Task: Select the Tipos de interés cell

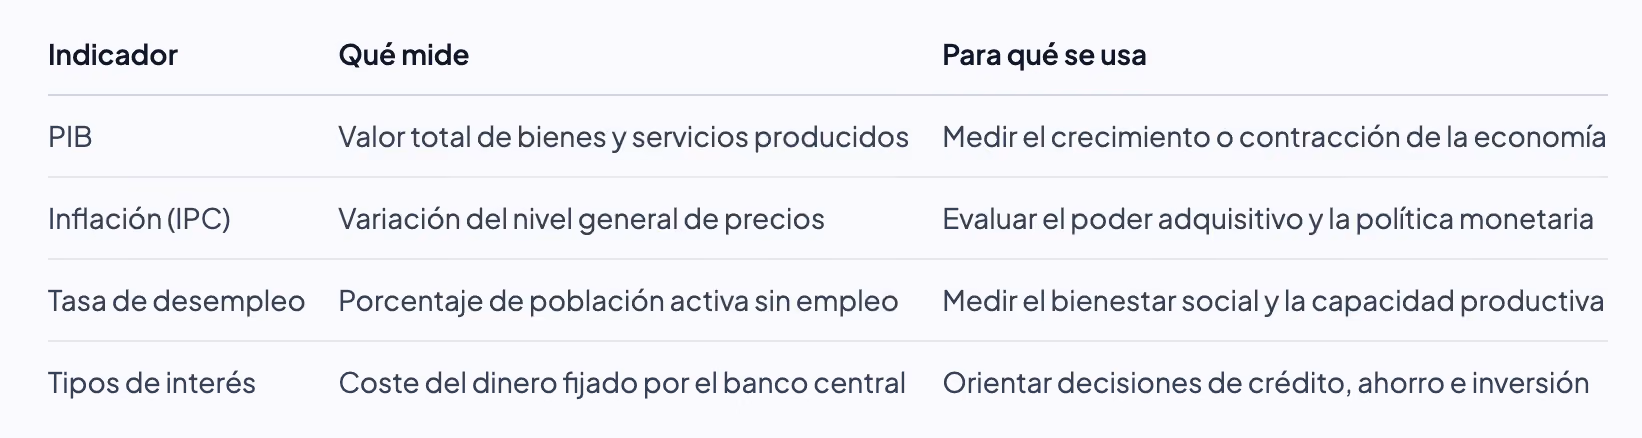Action: pyautogui.click(x=152, y=383)
